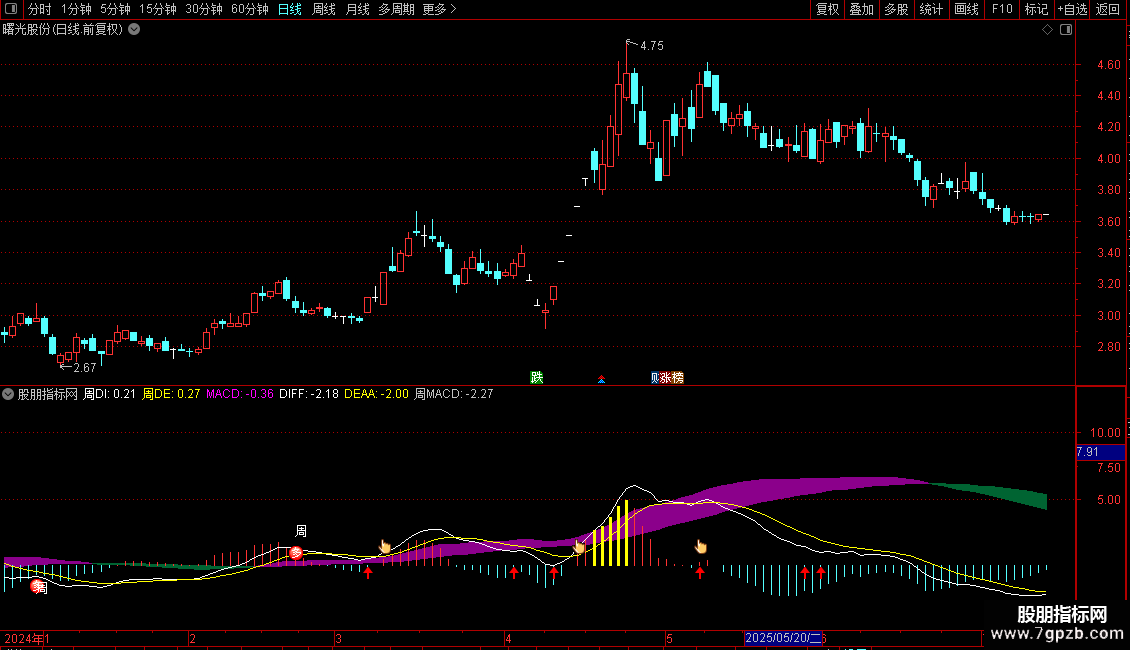1130x650 pixels.
Task: Expand 更多 periods menu
Action: (439, 9)
